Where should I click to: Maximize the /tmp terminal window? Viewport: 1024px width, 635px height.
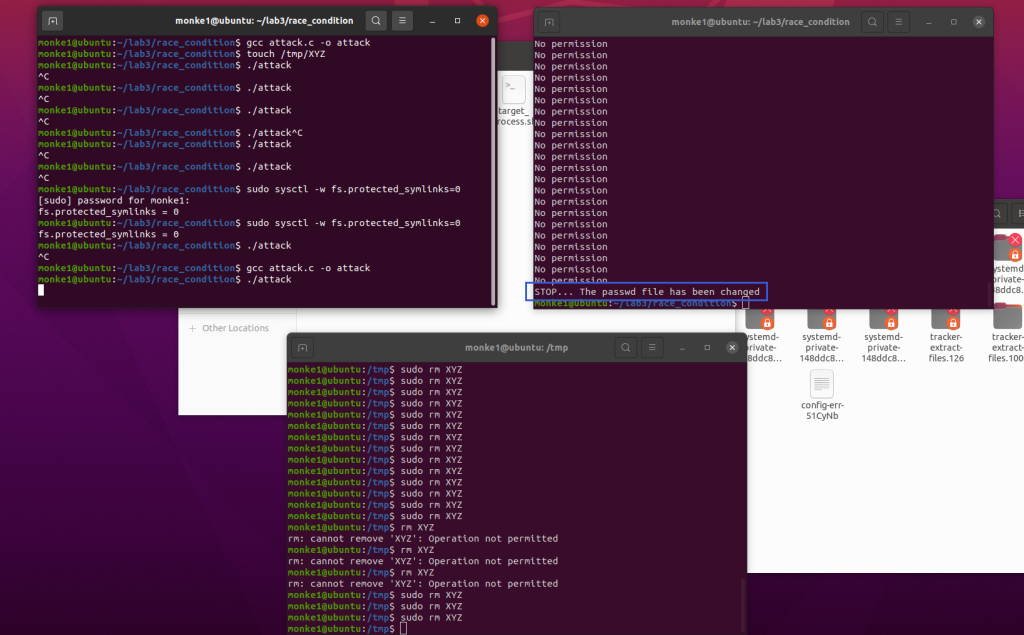tap(707, 348)
